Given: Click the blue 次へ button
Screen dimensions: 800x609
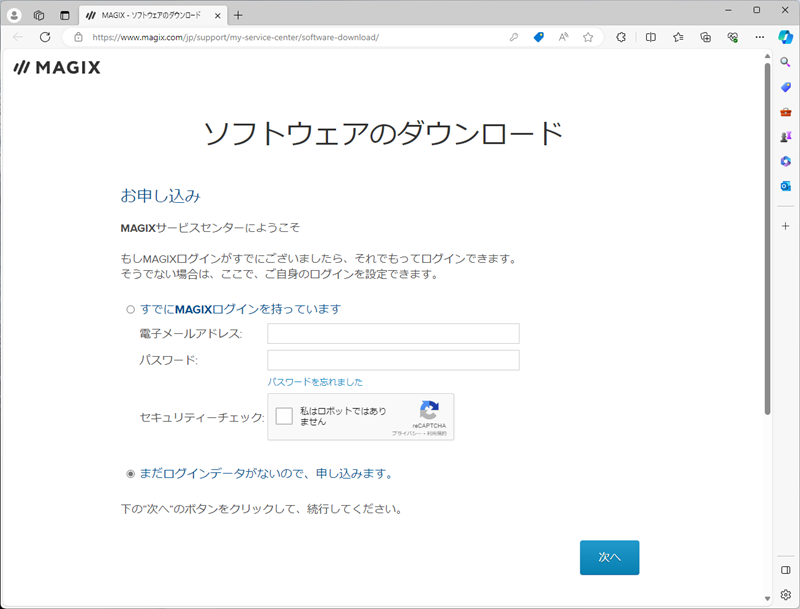Looking at the screenshot, I should coord(609,557).
